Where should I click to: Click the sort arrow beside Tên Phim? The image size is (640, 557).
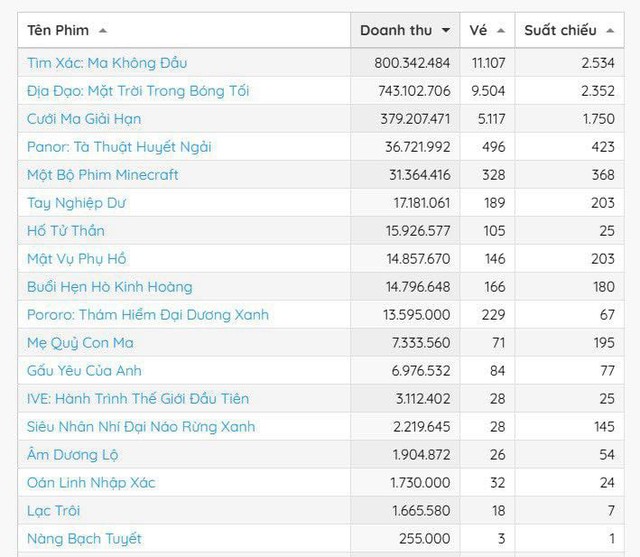click(x=104, y=31)
